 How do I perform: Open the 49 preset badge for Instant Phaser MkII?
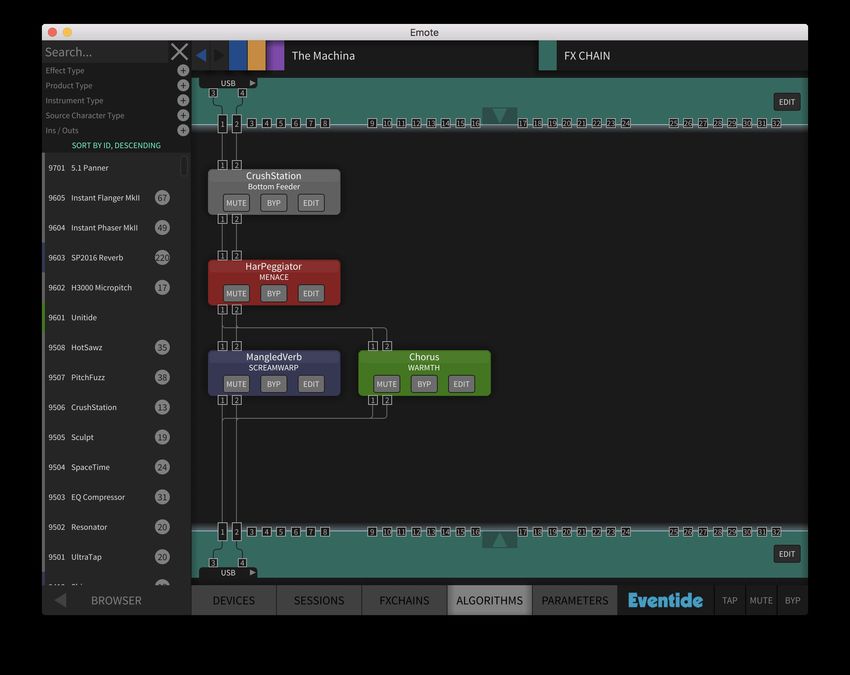coord(162,228)
